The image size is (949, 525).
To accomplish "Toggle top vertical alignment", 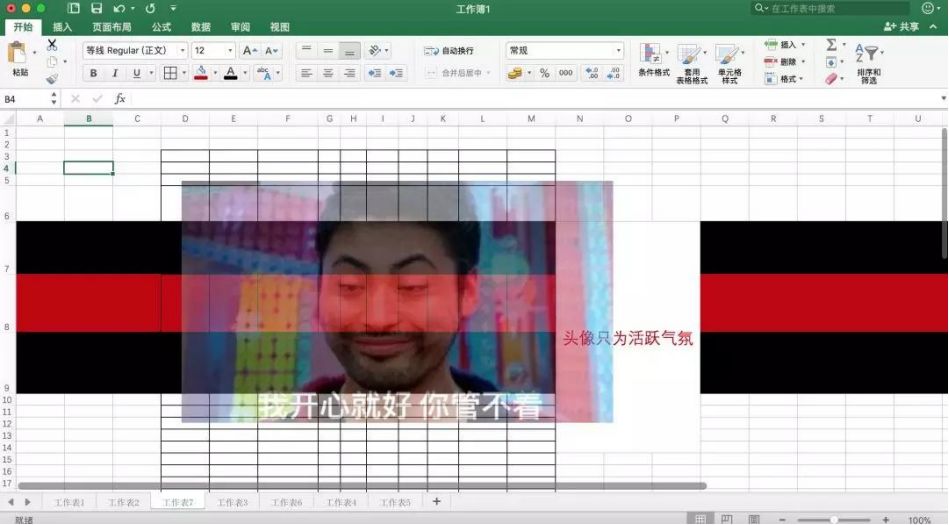I will tap(306, 50).
